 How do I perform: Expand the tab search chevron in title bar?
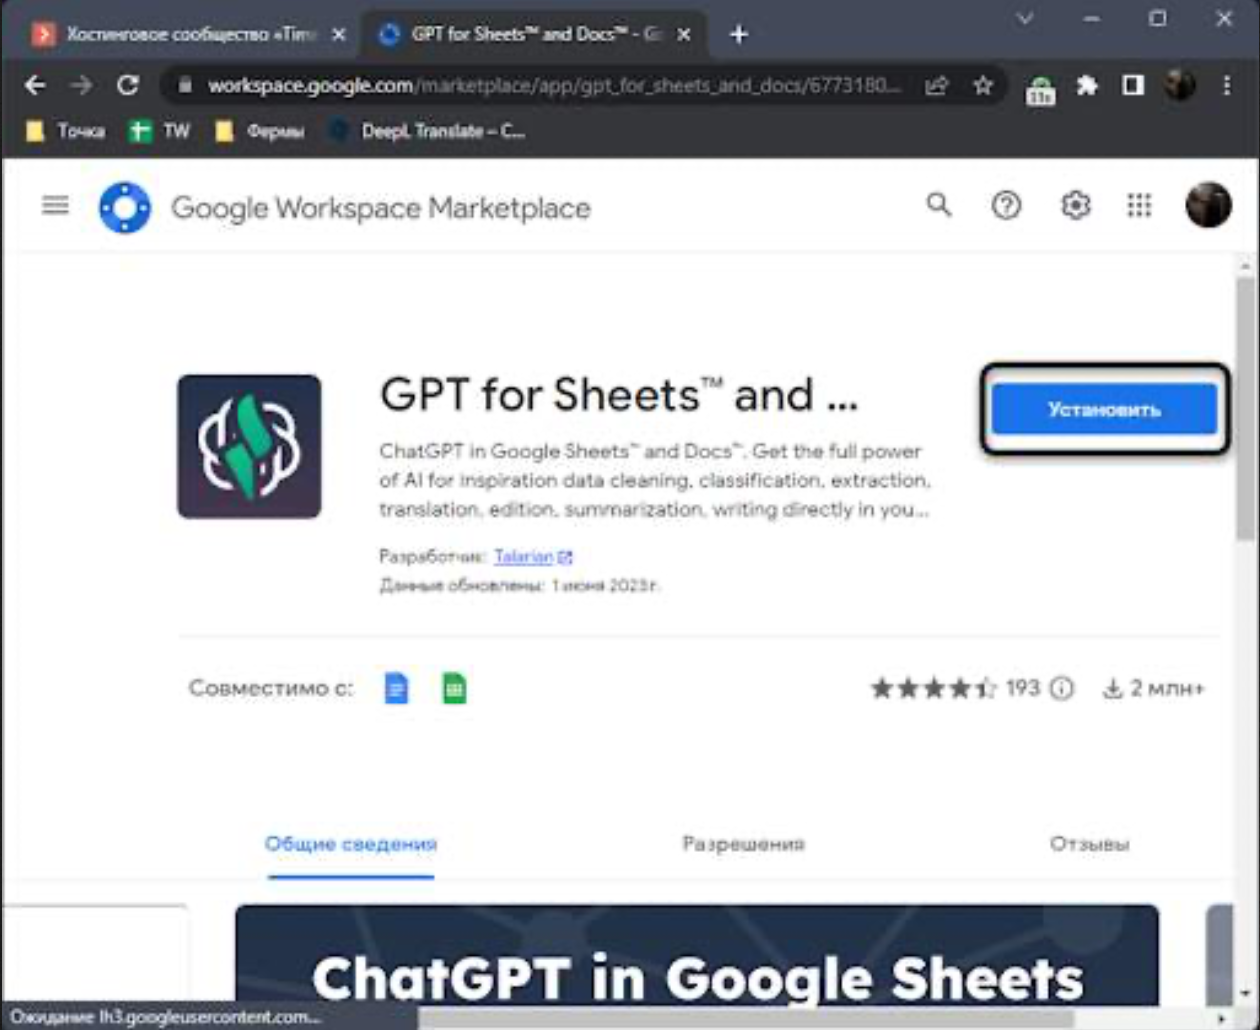(x=1024, y=18)
